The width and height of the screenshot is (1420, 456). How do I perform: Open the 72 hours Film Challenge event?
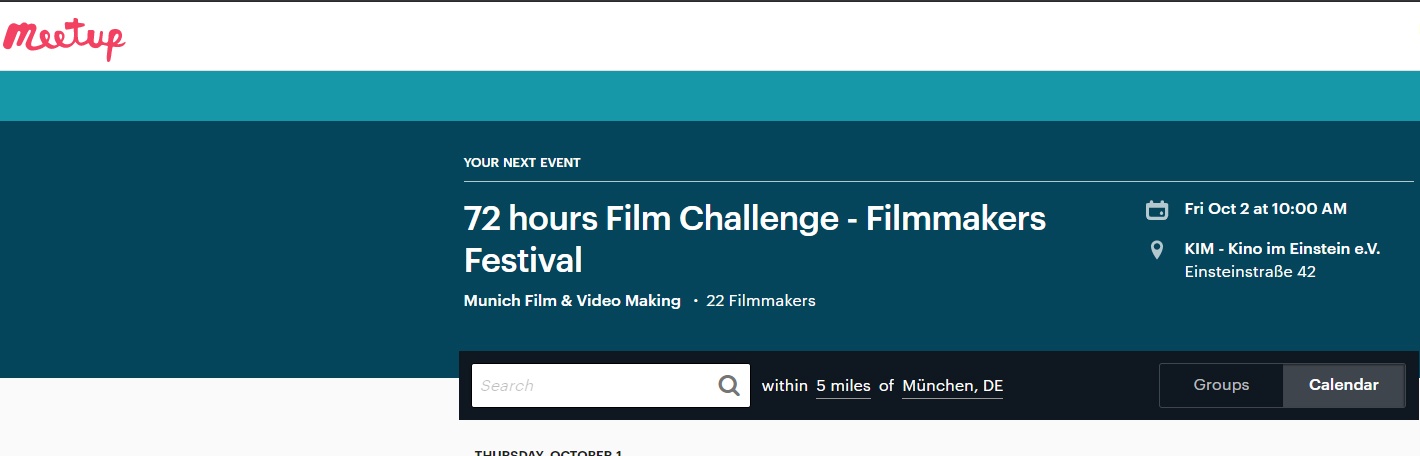(x=755, y=238)
